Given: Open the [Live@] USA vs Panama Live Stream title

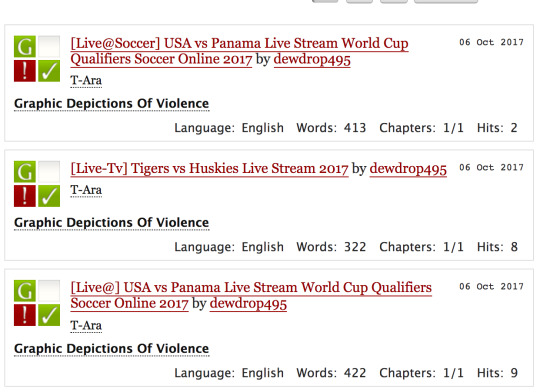Looking at the screenshot, I should [x=251, y=296].
